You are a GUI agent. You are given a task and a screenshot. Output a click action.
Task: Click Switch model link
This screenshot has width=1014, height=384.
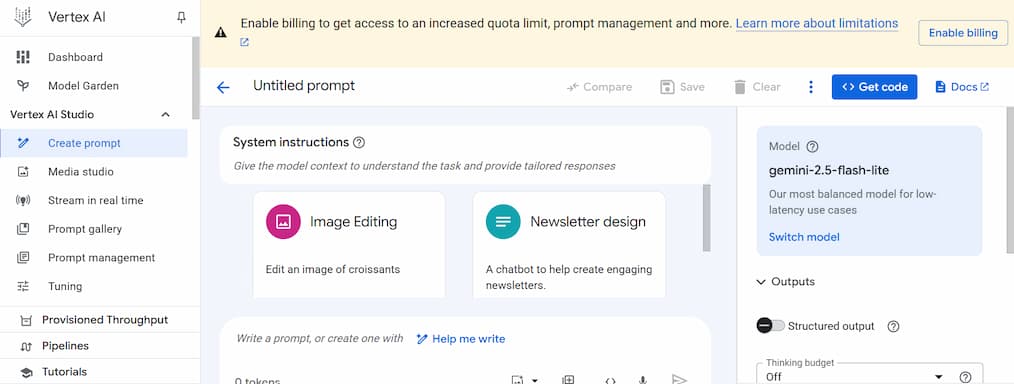click(x=804, y=237)
